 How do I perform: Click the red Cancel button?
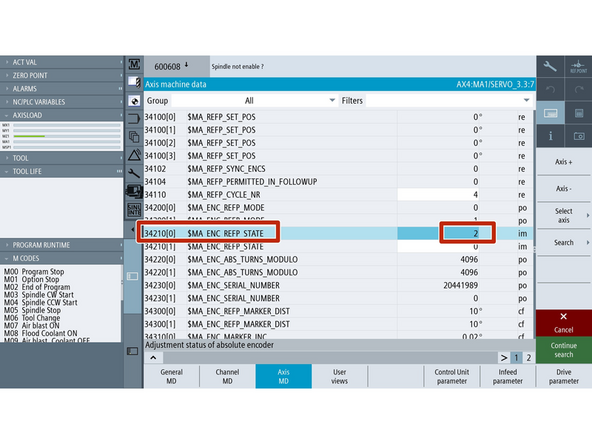pos(564,323)
